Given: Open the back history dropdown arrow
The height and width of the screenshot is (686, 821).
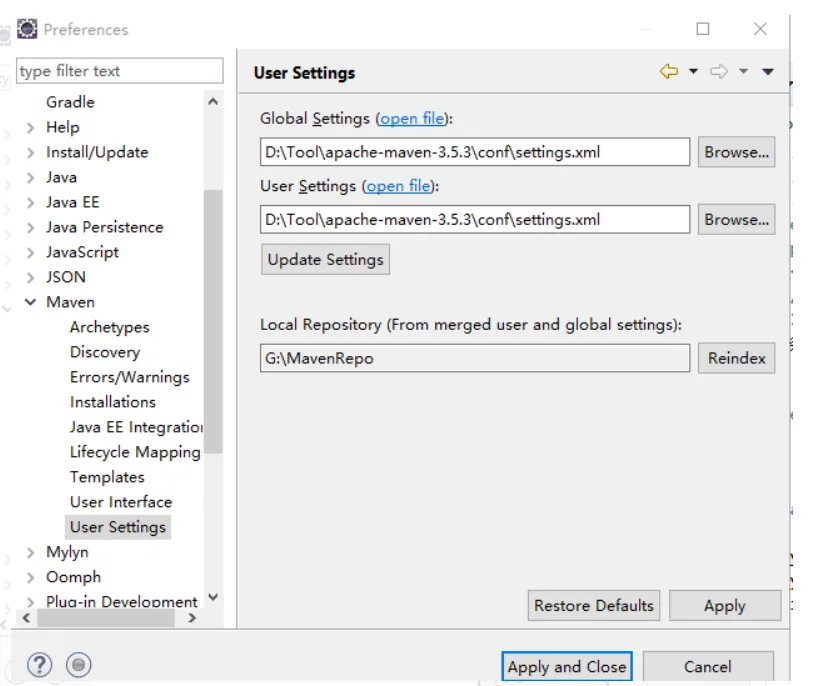Looking at the screenshot, I should (693, 71).
